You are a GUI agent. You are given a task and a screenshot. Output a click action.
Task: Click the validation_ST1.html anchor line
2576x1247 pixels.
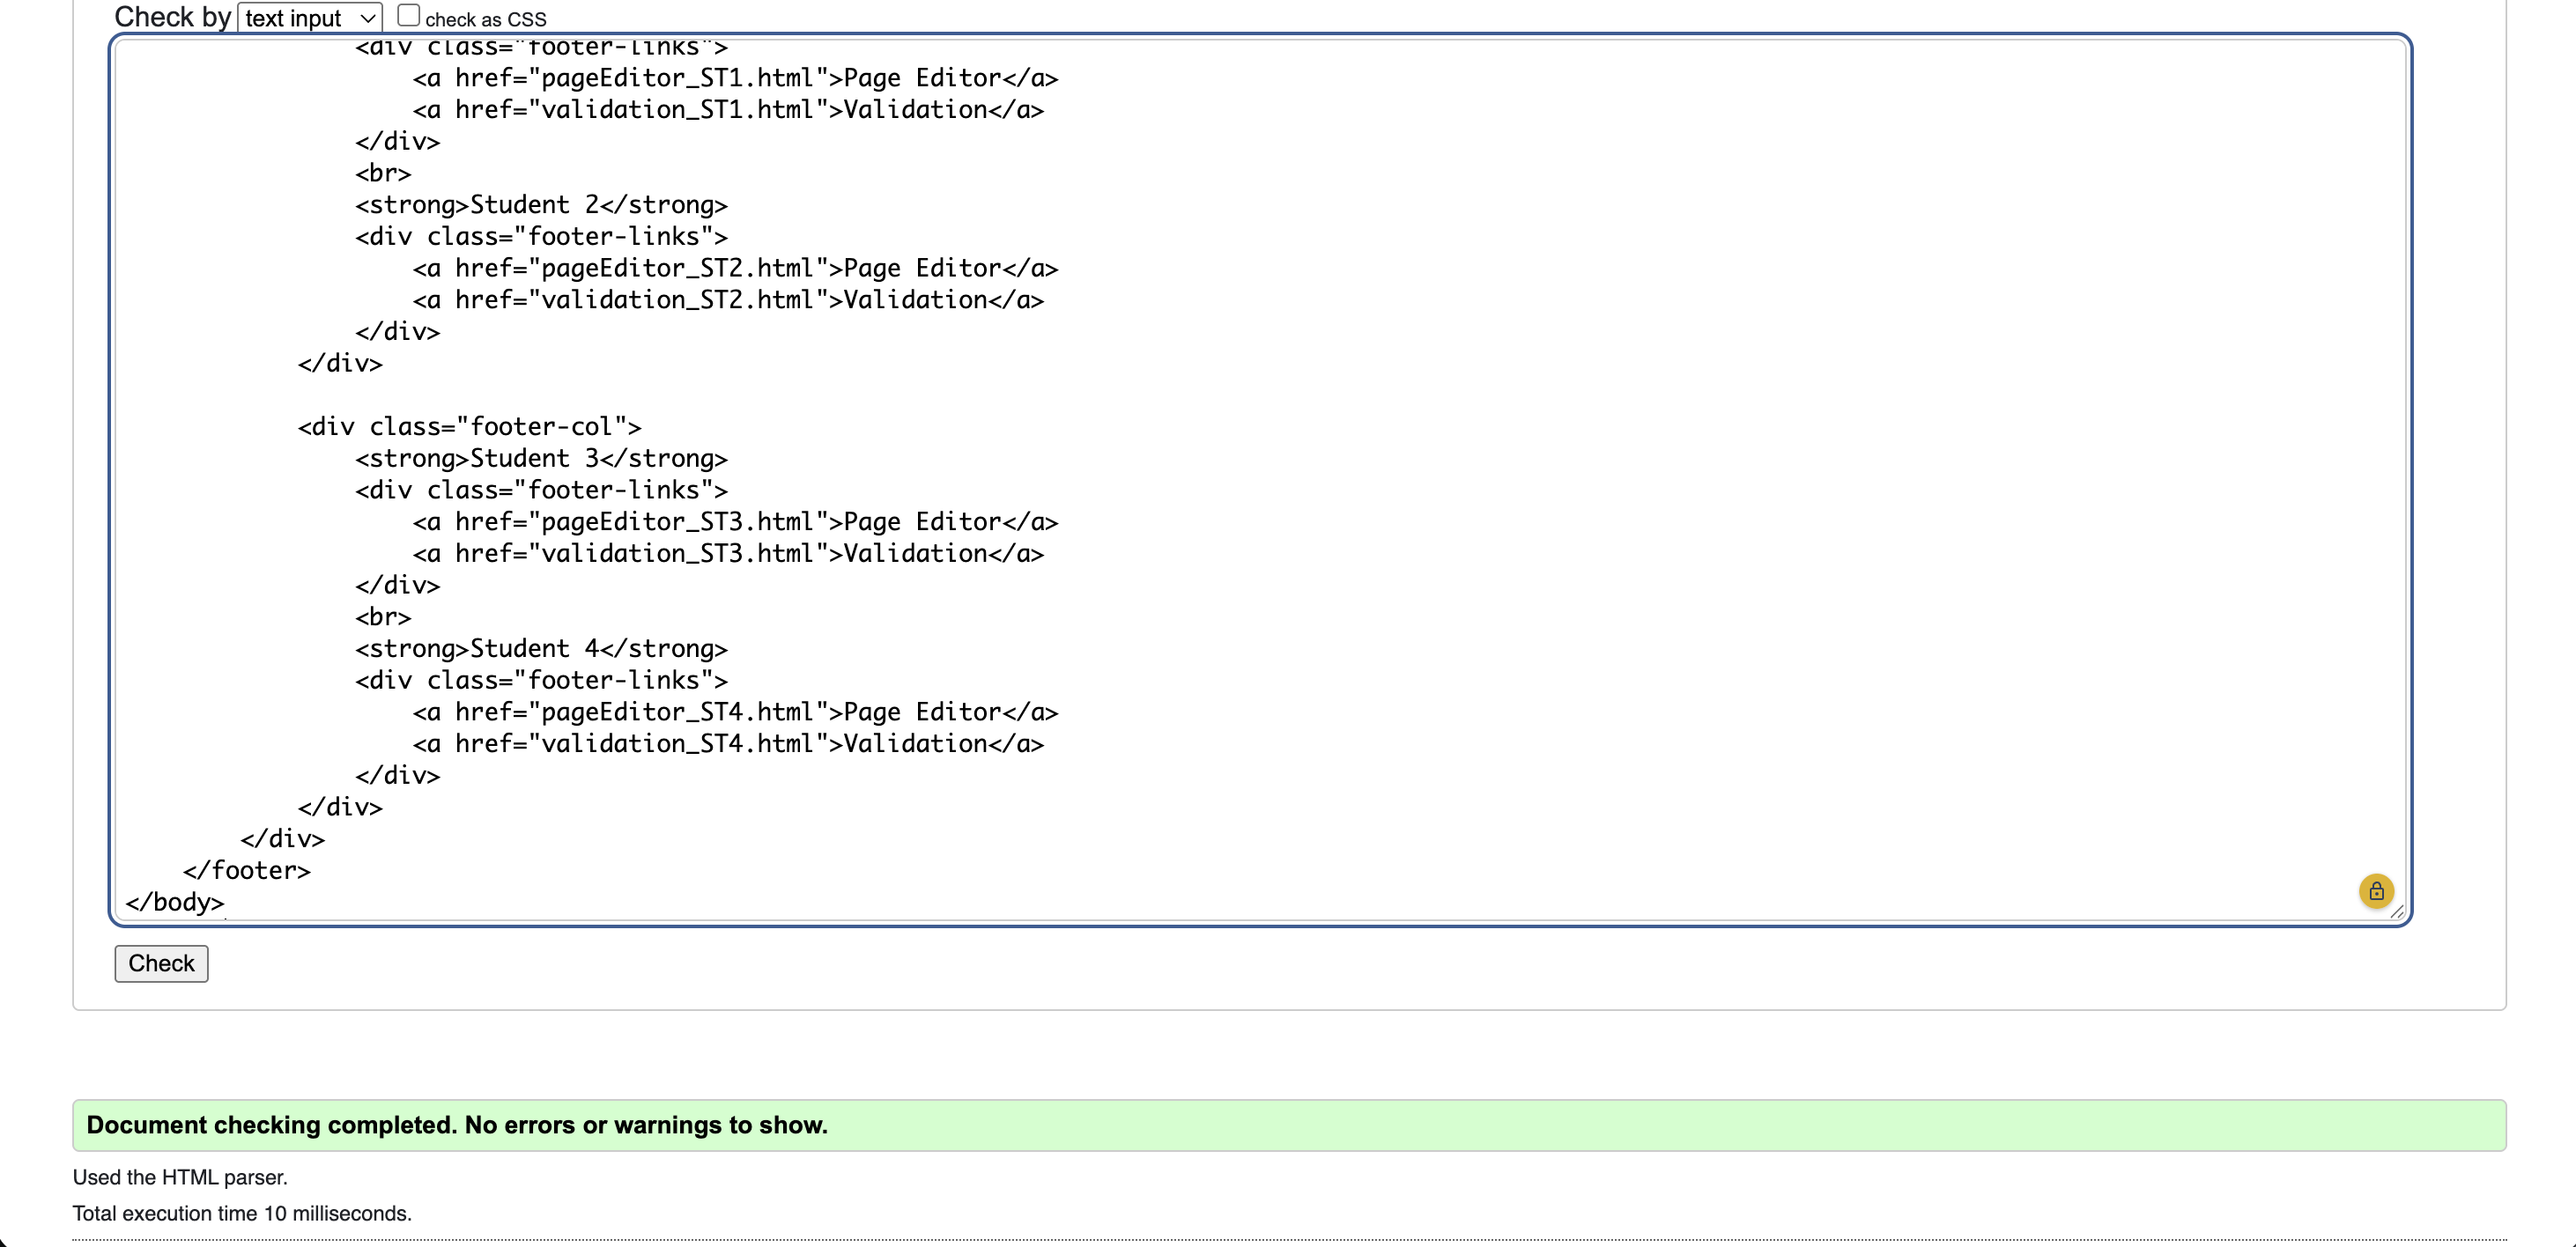click(728, 110)
